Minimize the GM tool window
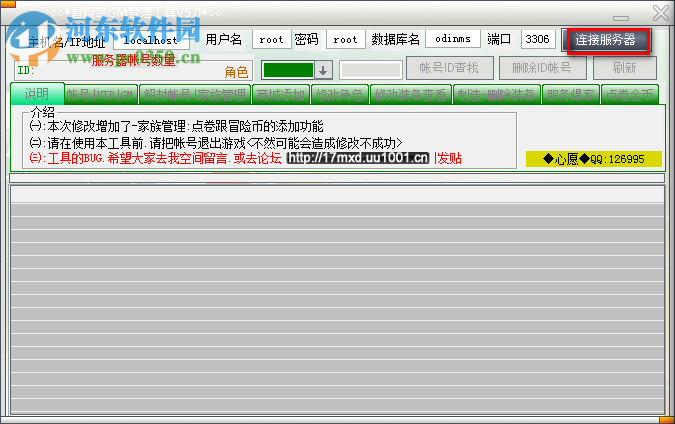Screen dimensions: 675x424 click(621, 18)
